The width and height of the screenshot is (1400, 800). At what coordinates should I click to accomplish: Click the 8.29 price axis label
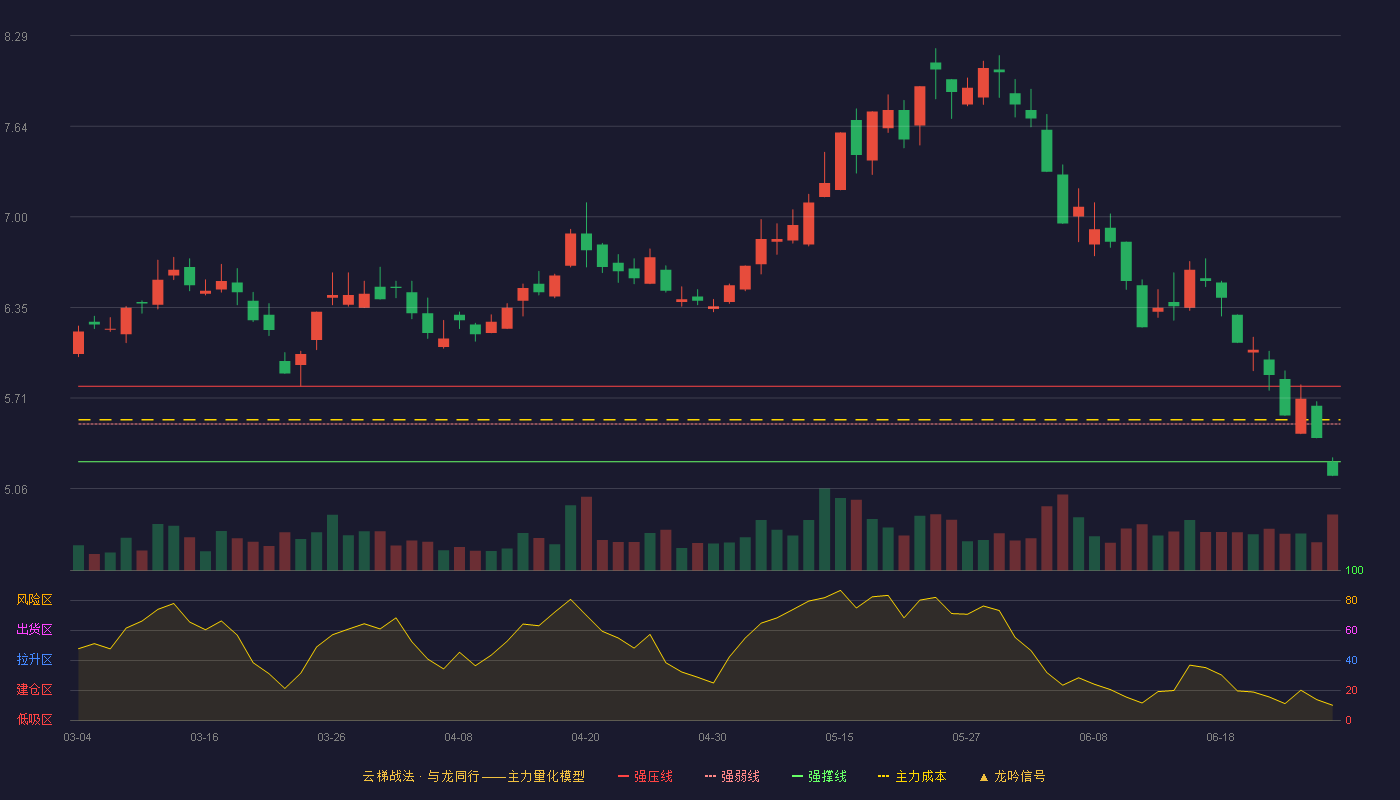[x=16, y=37]
